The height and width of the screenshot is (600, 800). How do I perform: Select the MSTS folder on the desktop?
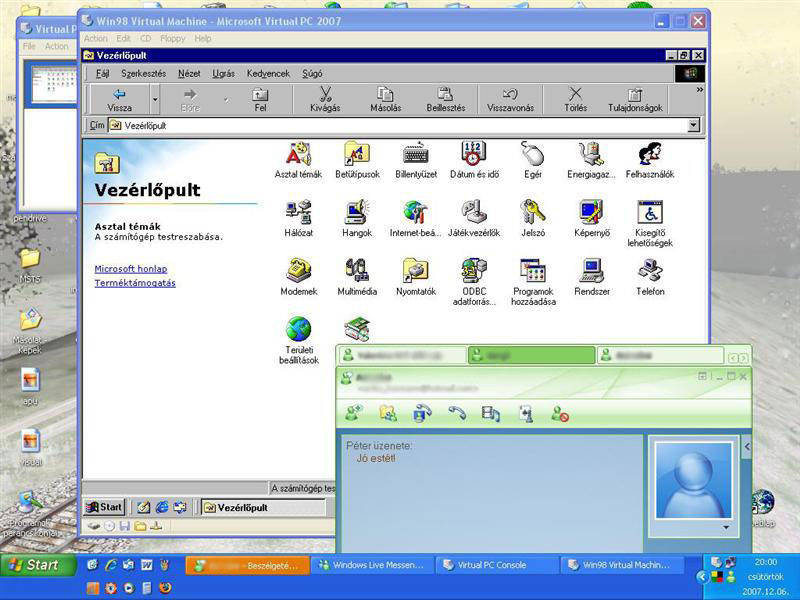[x=30, y=265]
